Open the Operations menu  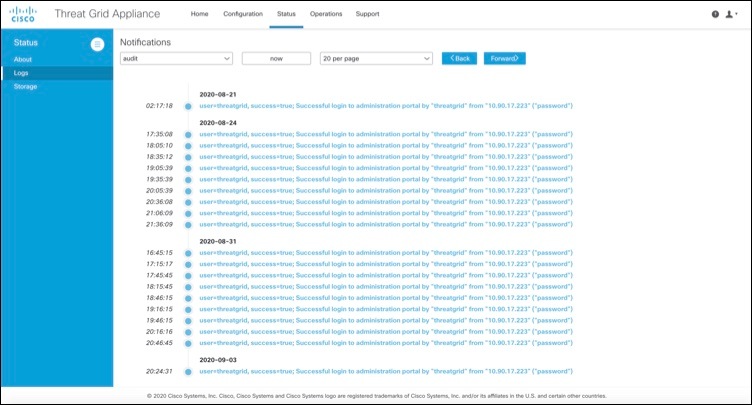coord(326,14)
